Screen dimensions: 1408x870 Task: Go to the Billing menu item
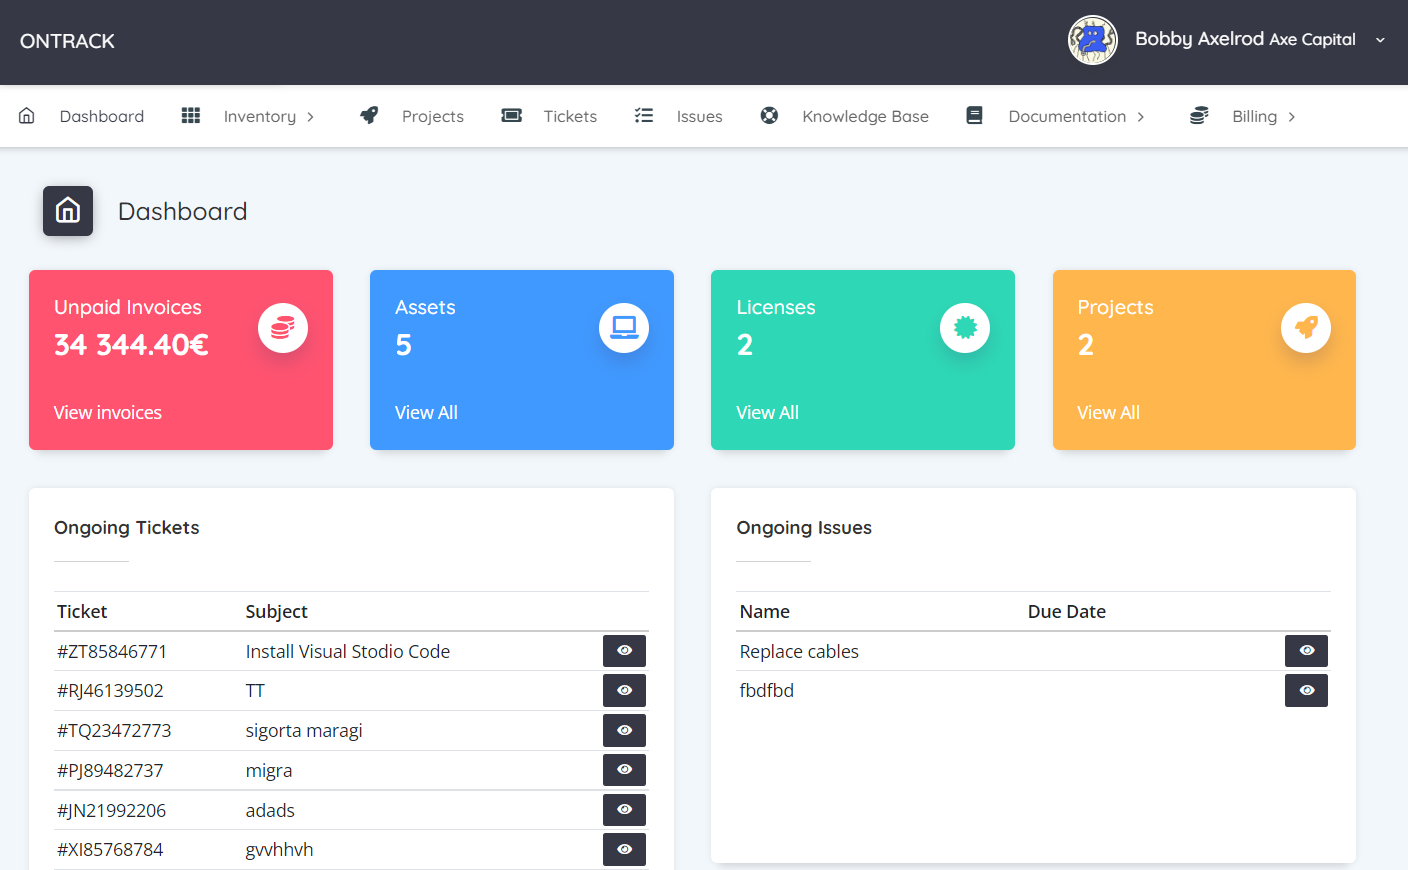click(1254, 116)
